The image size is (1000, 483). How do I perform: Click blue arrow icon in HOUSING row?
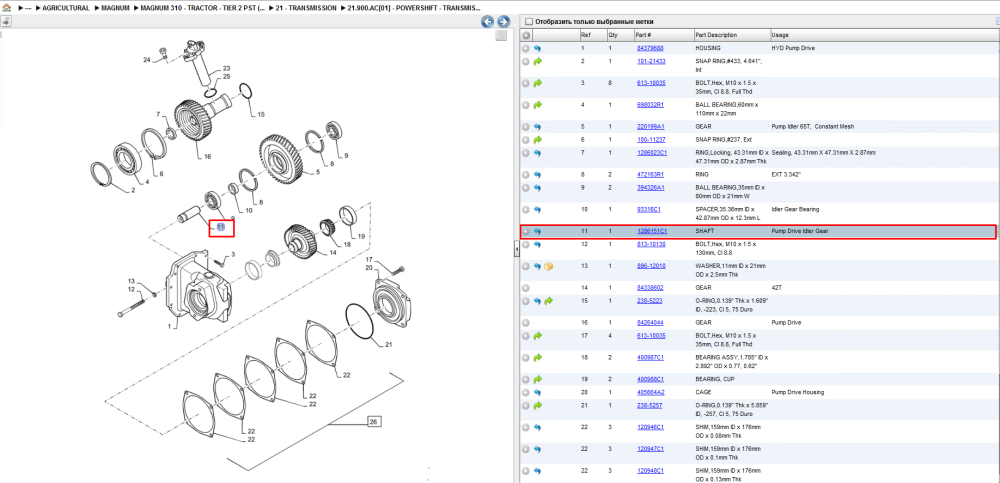point(538,48)
